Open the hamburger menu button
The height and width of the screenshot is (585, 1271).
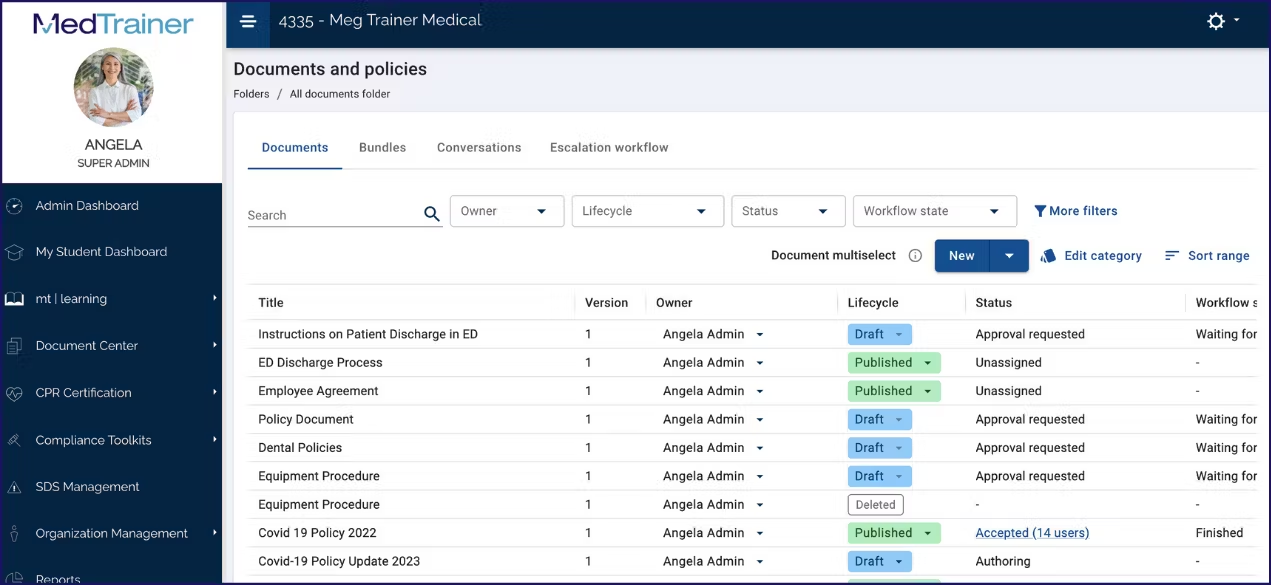tap(248, 22)
